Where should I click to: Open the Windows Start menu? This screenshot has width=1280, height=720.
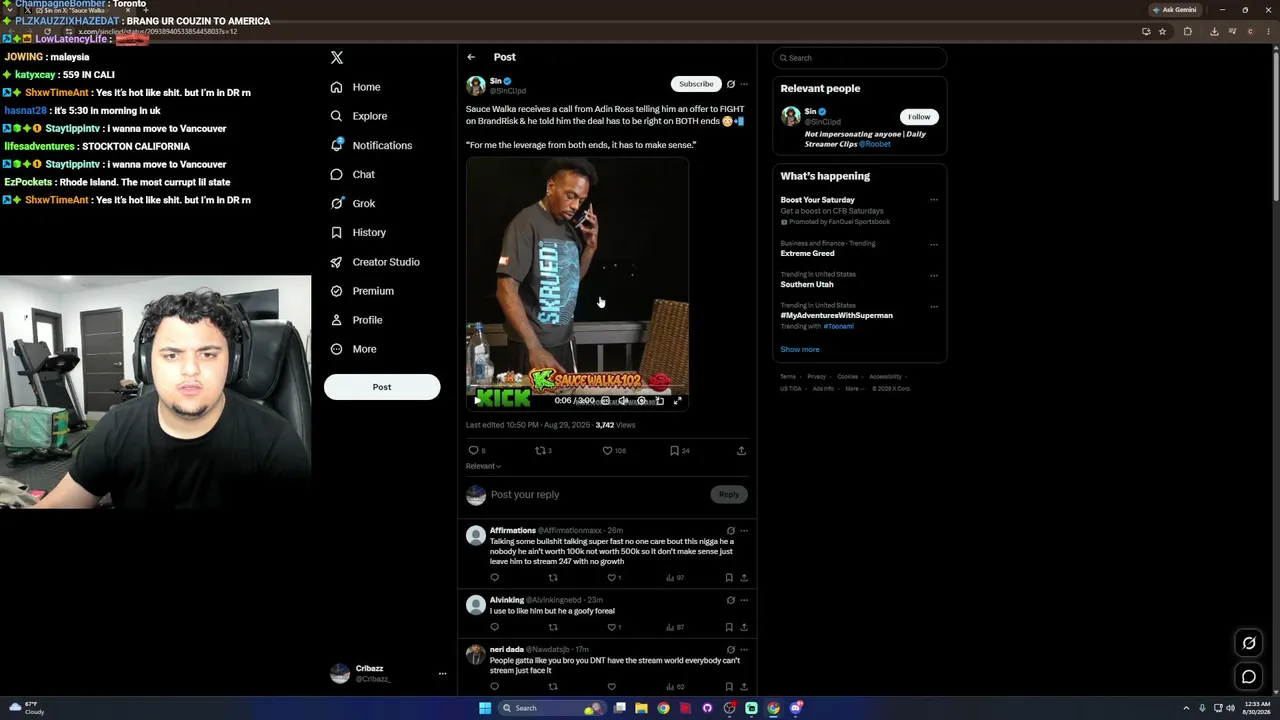pyautogui.click(x=485, y=708)
